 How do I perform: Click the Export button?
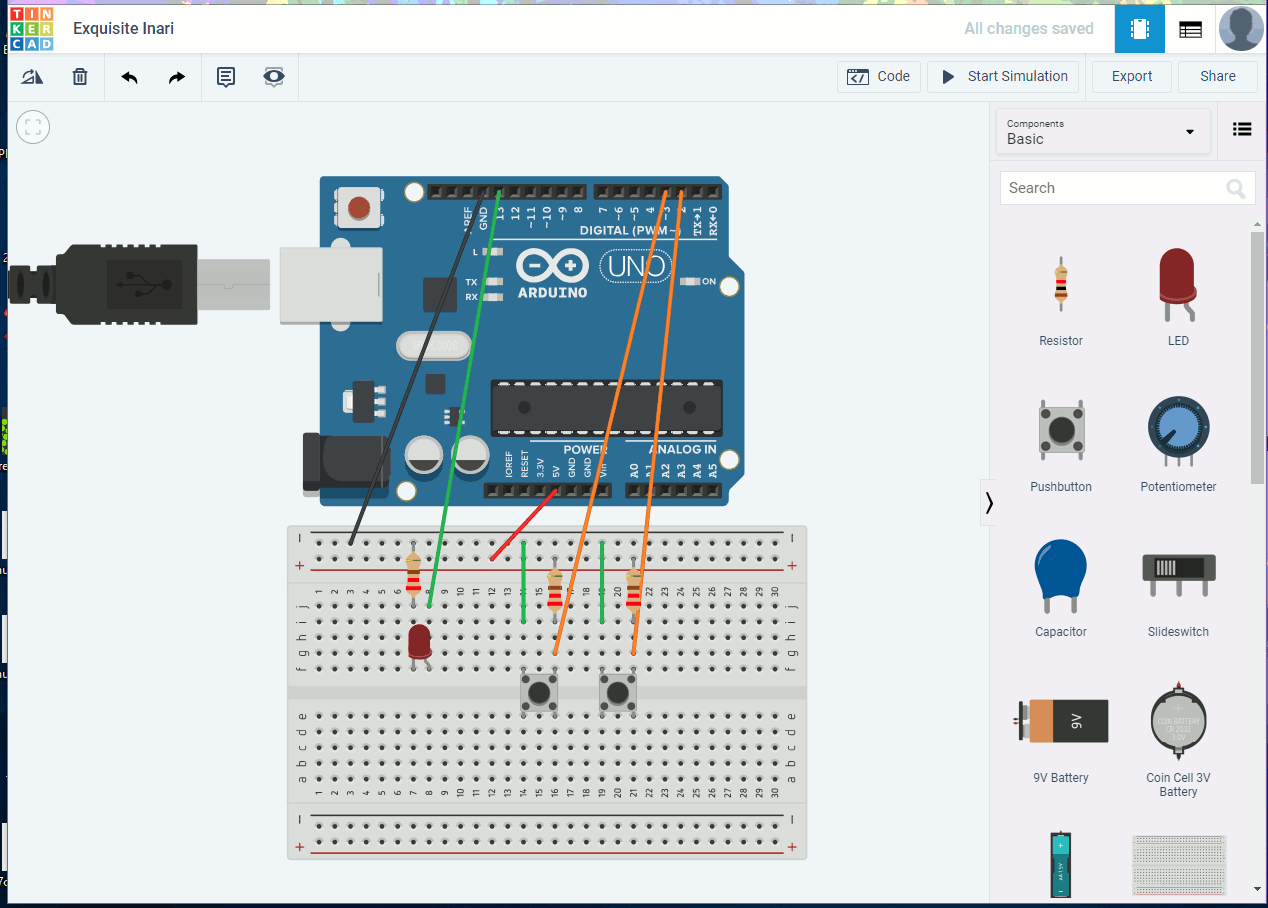(1132, 77)
